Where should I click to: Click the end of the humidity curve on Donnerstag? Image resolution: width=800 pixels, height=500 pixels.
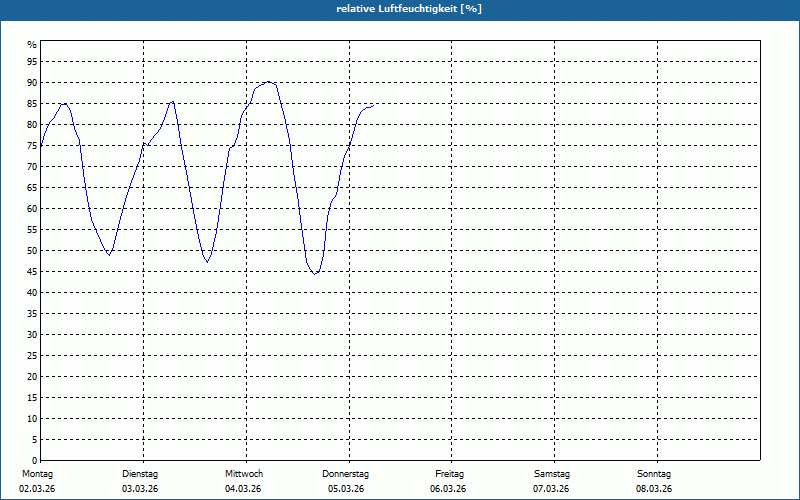pyautogui.click(x=373, y=106)
